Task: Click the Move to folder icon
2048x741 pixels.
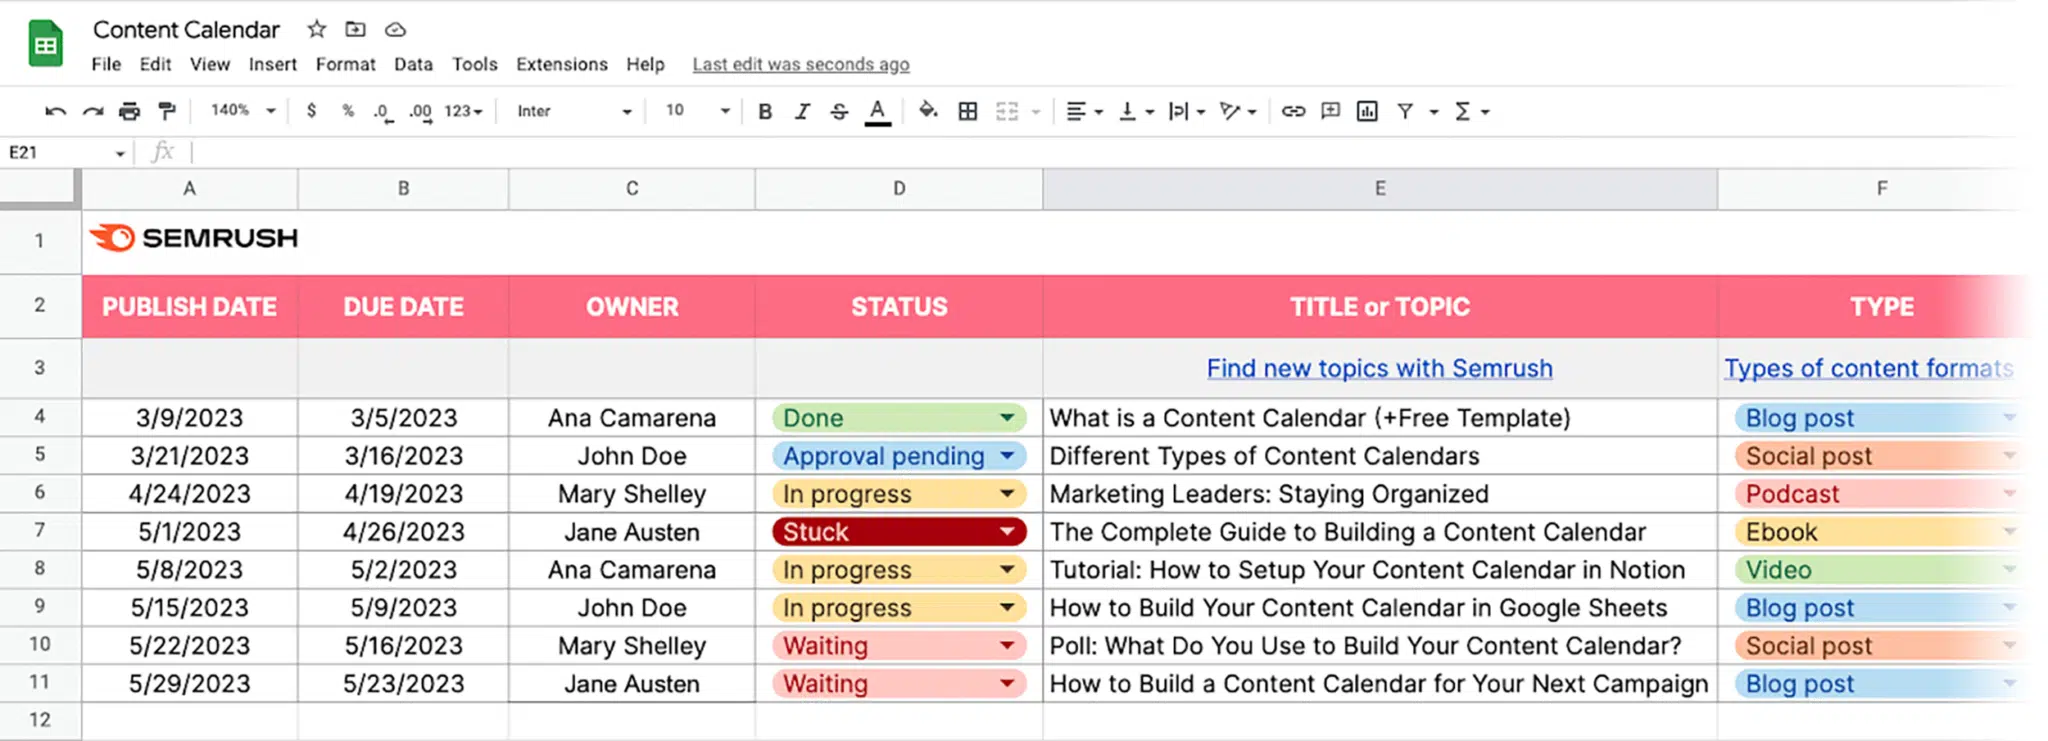Action: point(355,29)
